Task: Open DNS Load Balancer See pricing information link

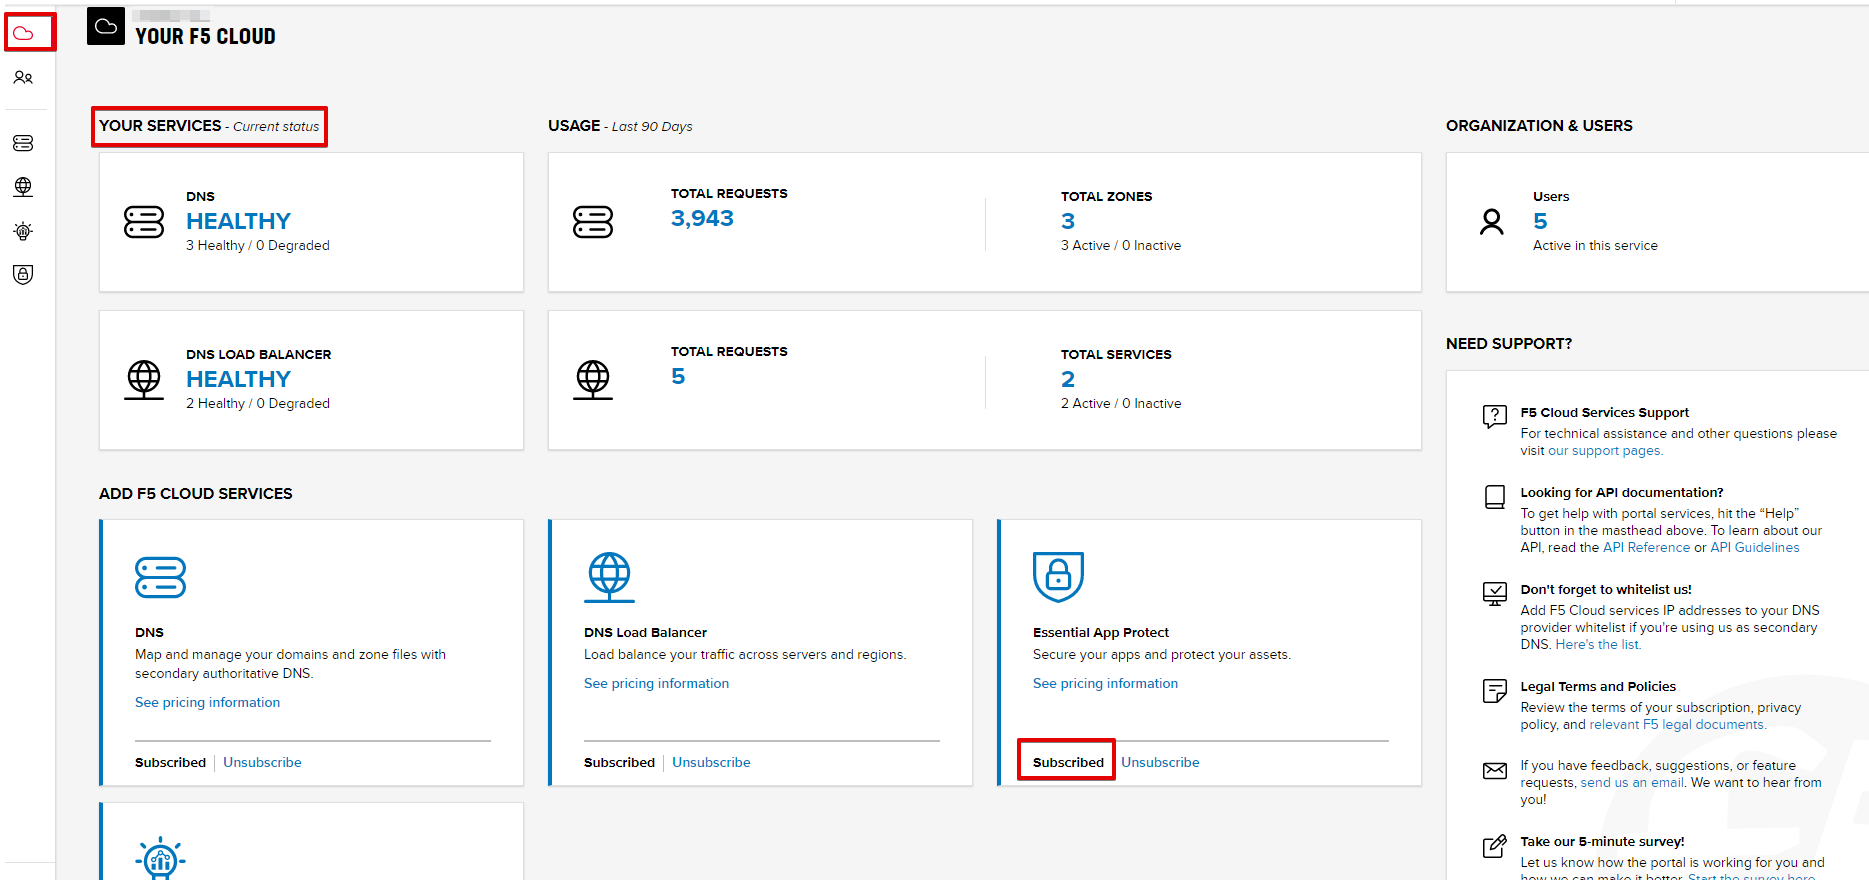Action: coord(657,683)
